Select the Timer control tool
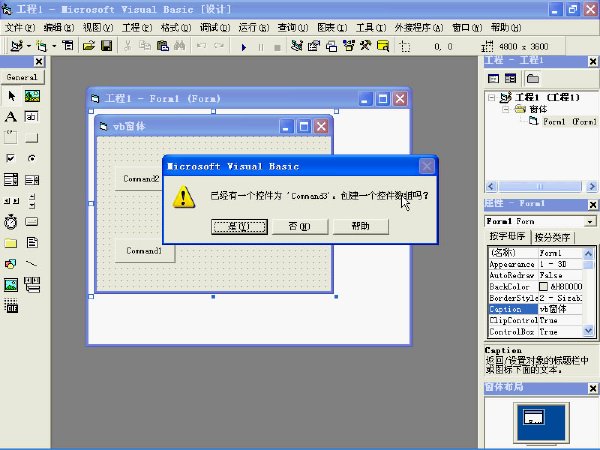Viewport: 600px width, 450px height. (11, 222)
